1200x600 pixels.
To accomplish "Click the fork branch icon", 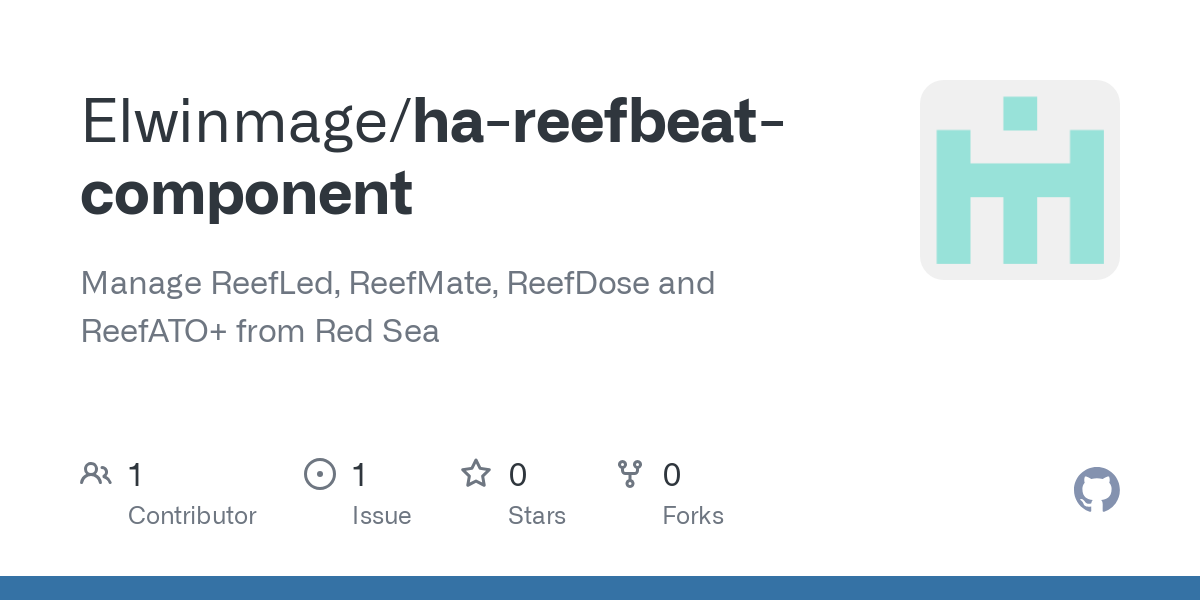I will coord(630,474).
